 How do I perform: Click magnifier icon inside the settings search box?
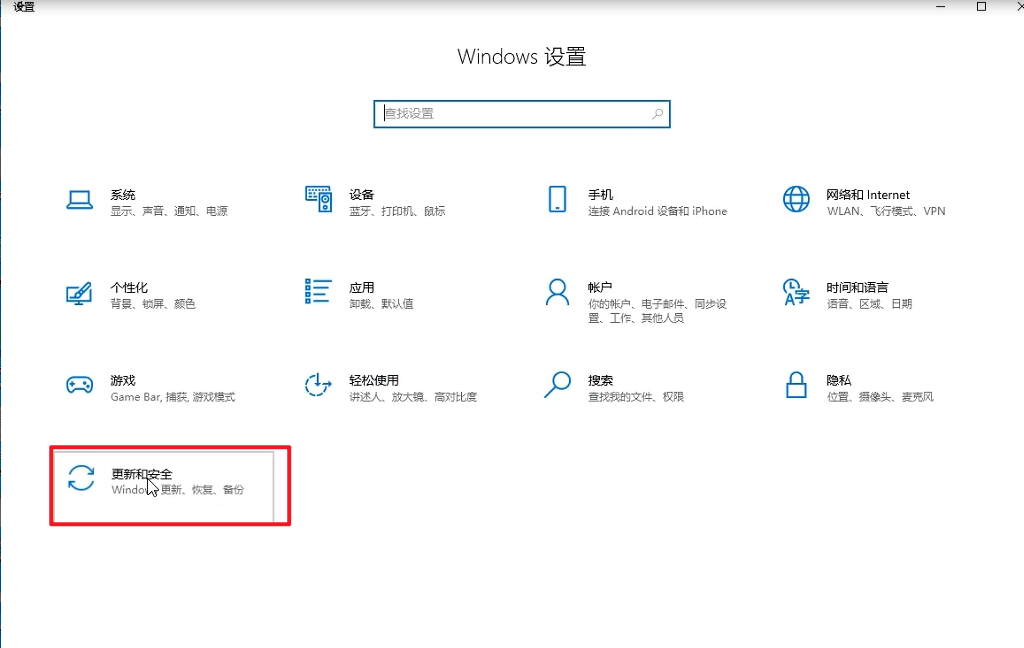[x=657, y=114]
